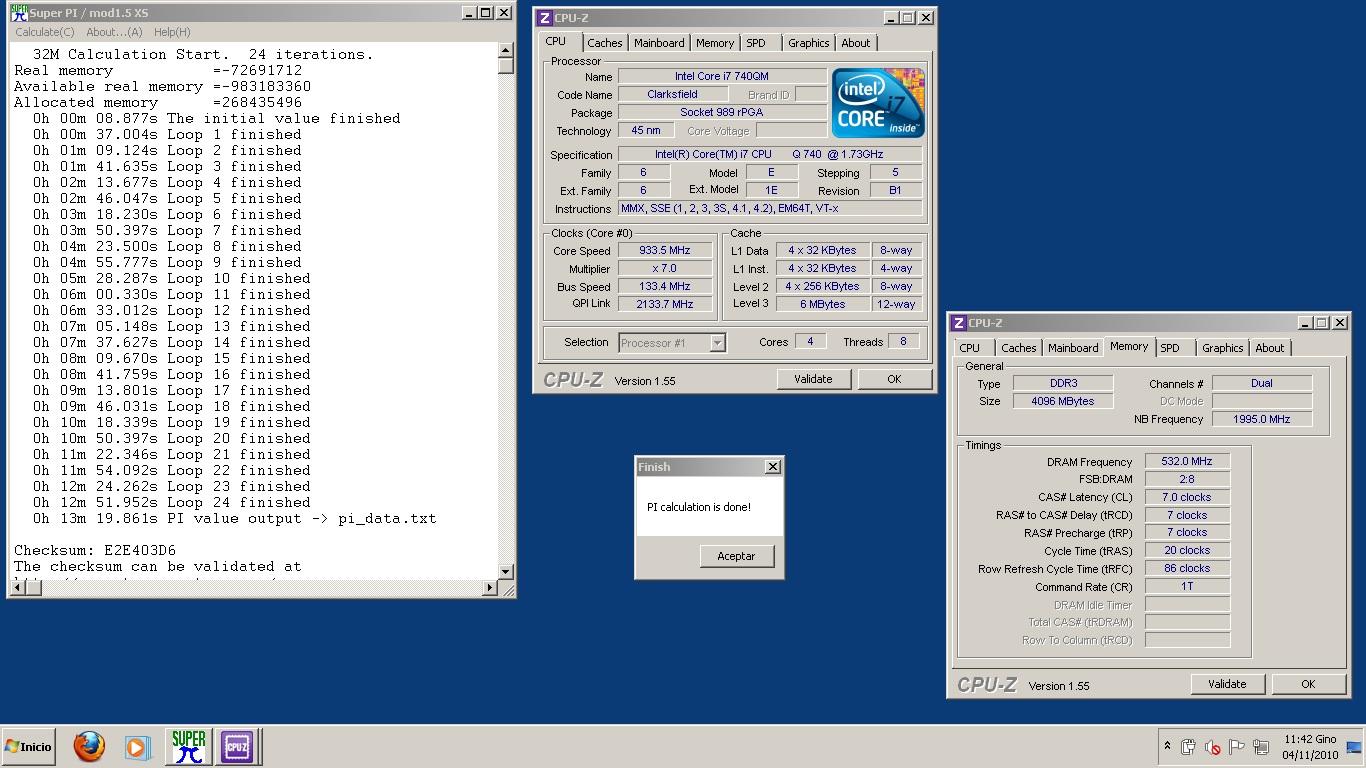Click Aceptar in Finish dialog
Screen dimensions: 1366x768
pos(737,556)
